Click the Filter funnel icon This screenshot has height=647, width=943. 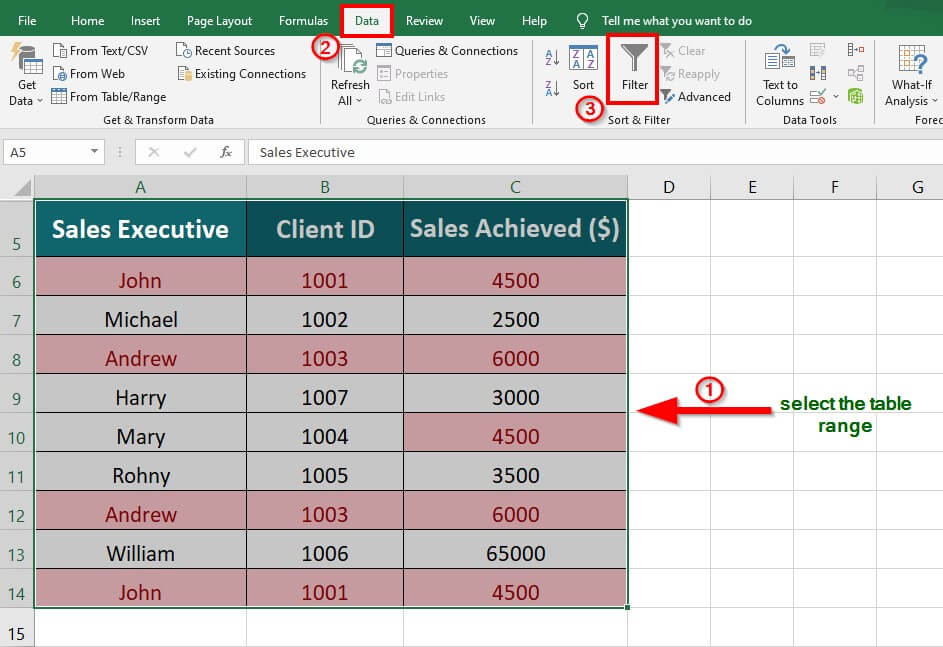pos(634,60)
